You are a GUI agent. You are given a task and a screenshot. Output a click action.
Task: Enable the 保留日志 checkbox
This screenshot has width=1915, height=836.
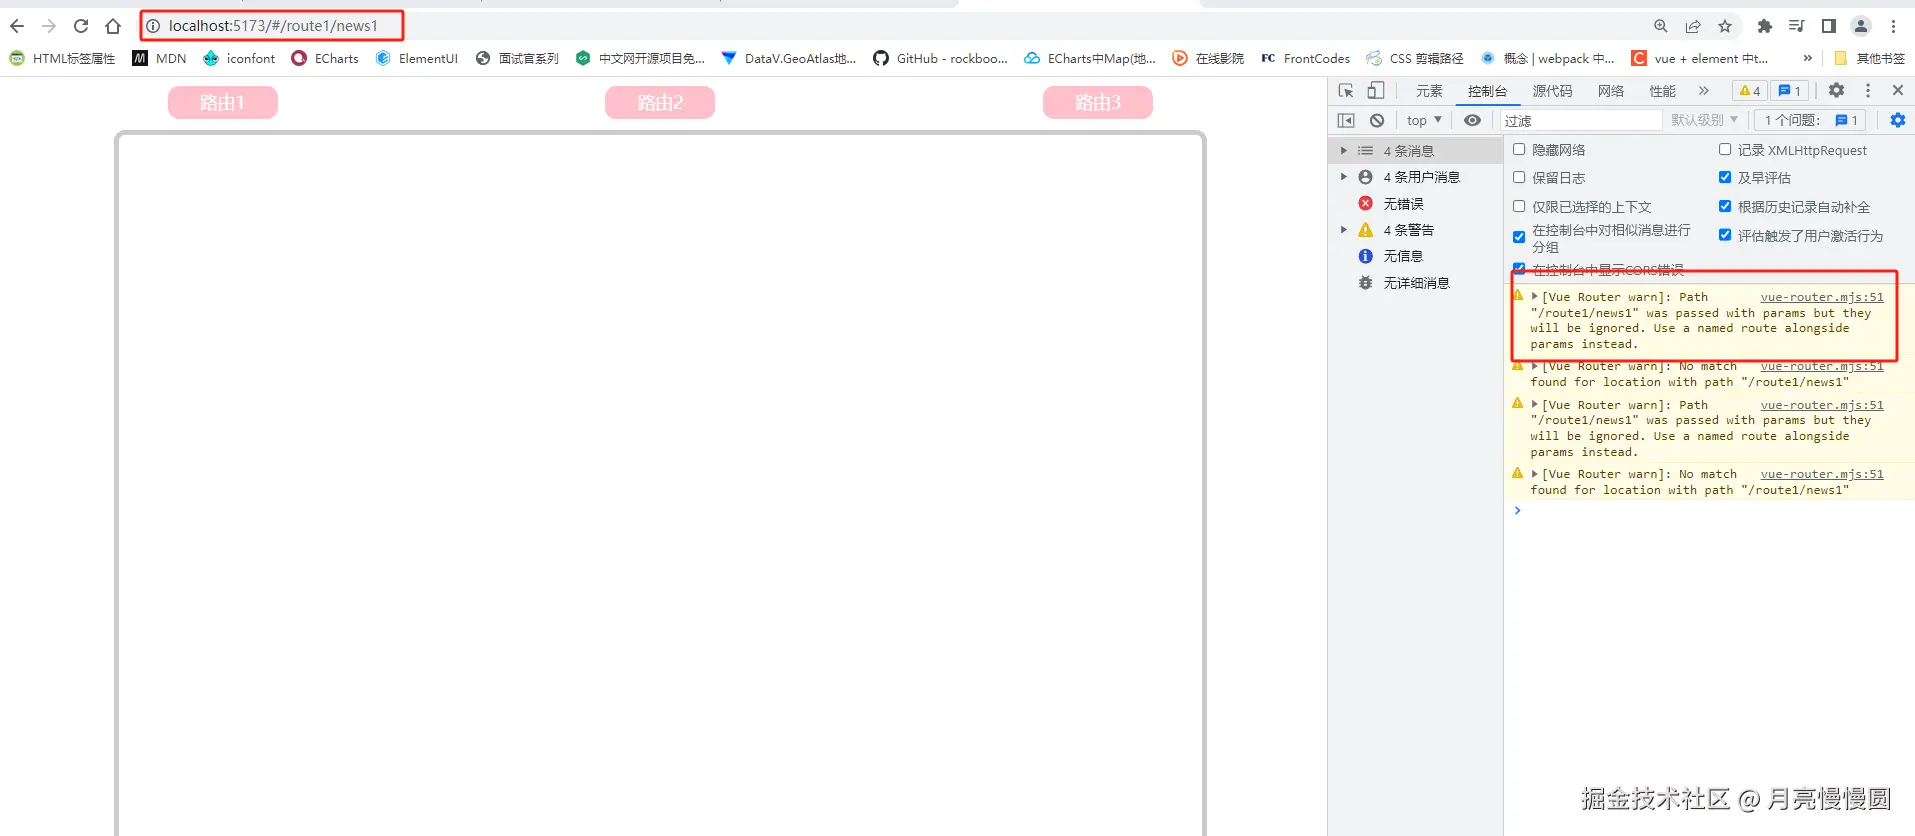1519,177
